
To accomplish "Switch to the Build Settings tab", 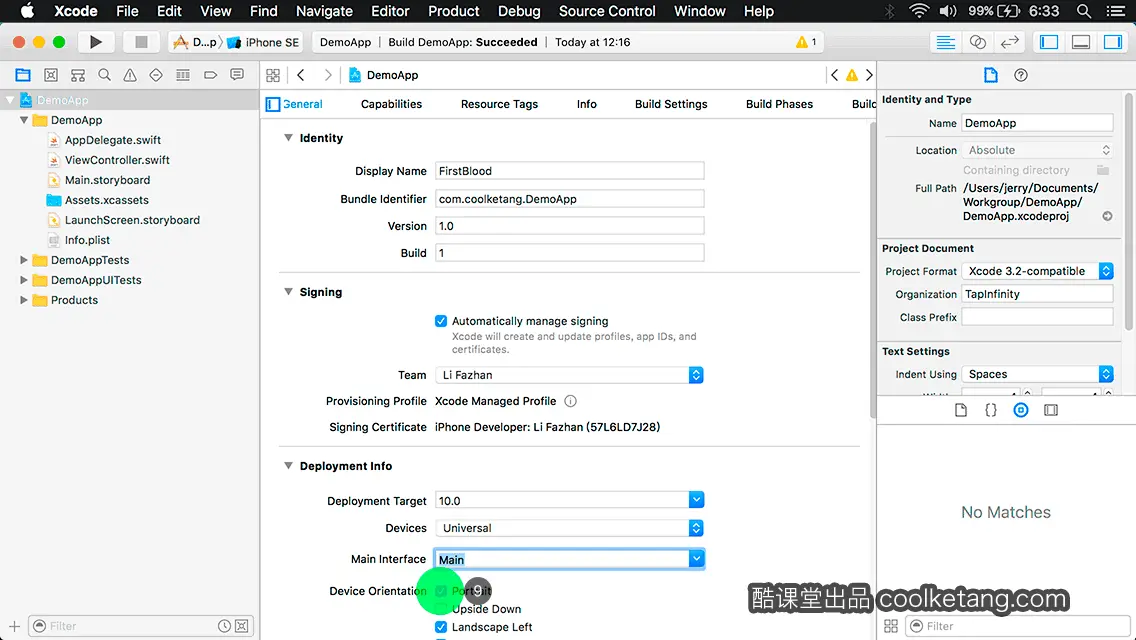I will [671, 104].
